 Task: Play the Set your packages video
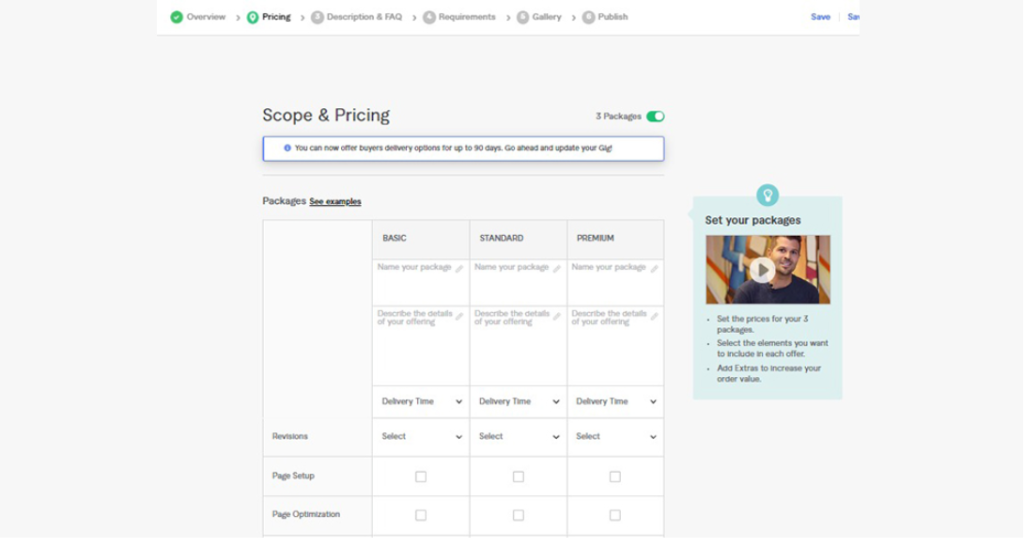(762, 269)
